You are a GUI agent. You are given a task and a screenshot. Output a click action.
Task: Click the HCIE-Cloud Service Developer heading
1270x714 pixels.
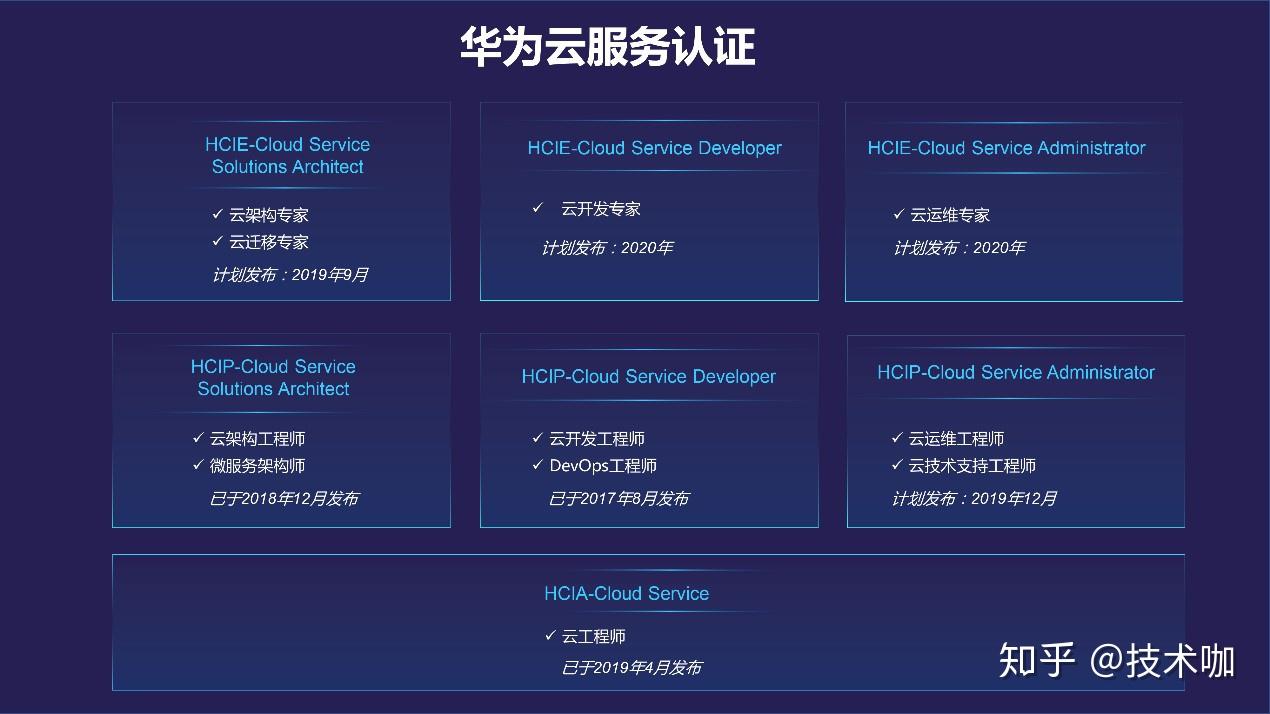pos(655,148)
